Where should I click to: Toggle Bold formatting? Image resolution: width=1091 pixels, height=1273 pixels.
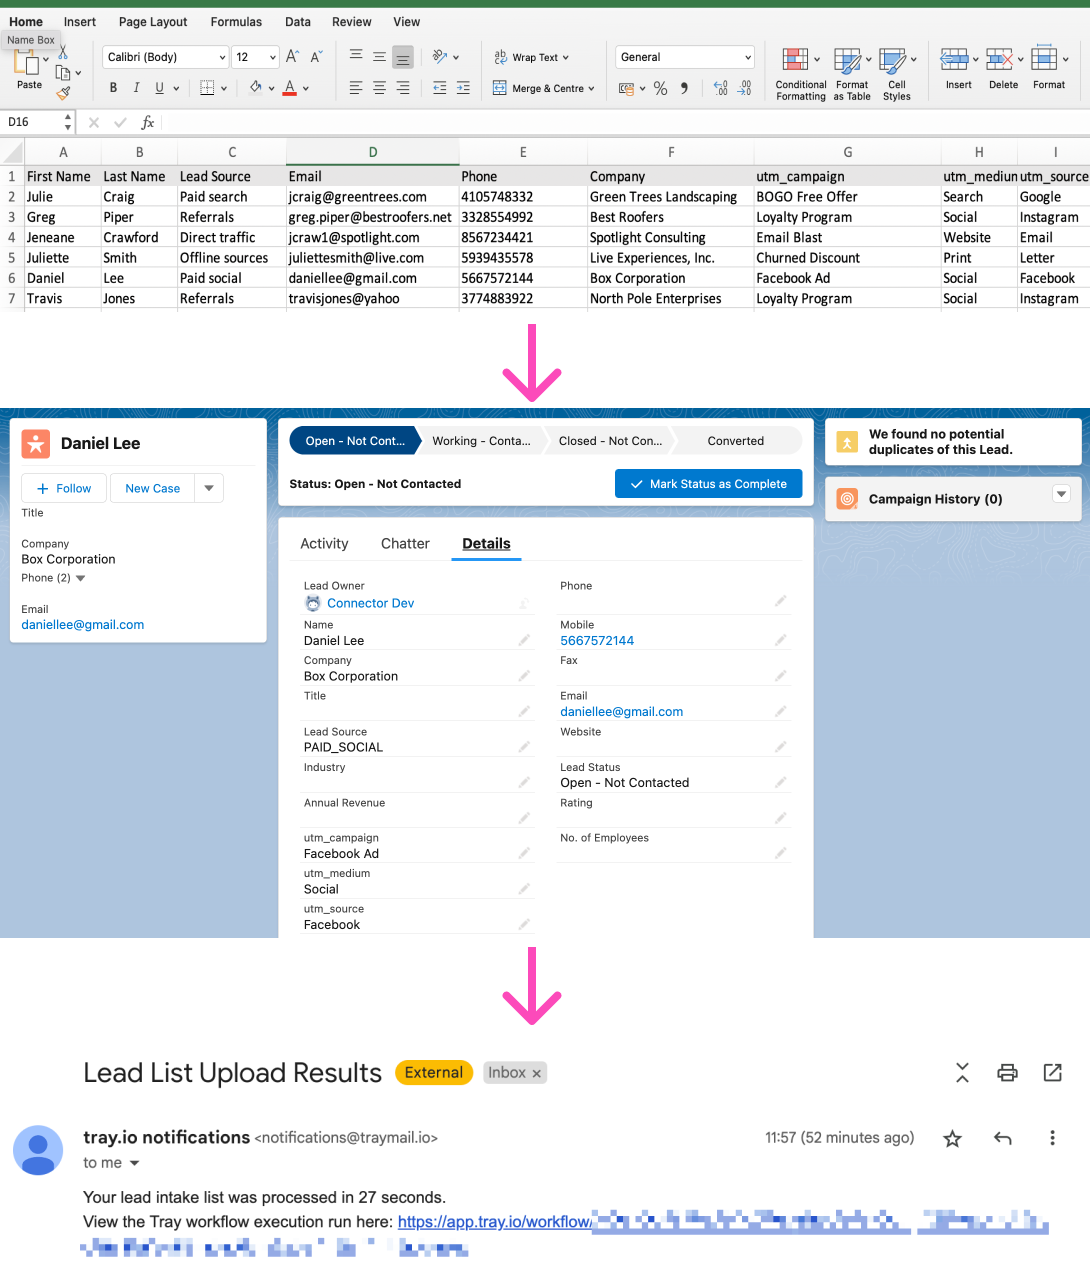(113, 88)
